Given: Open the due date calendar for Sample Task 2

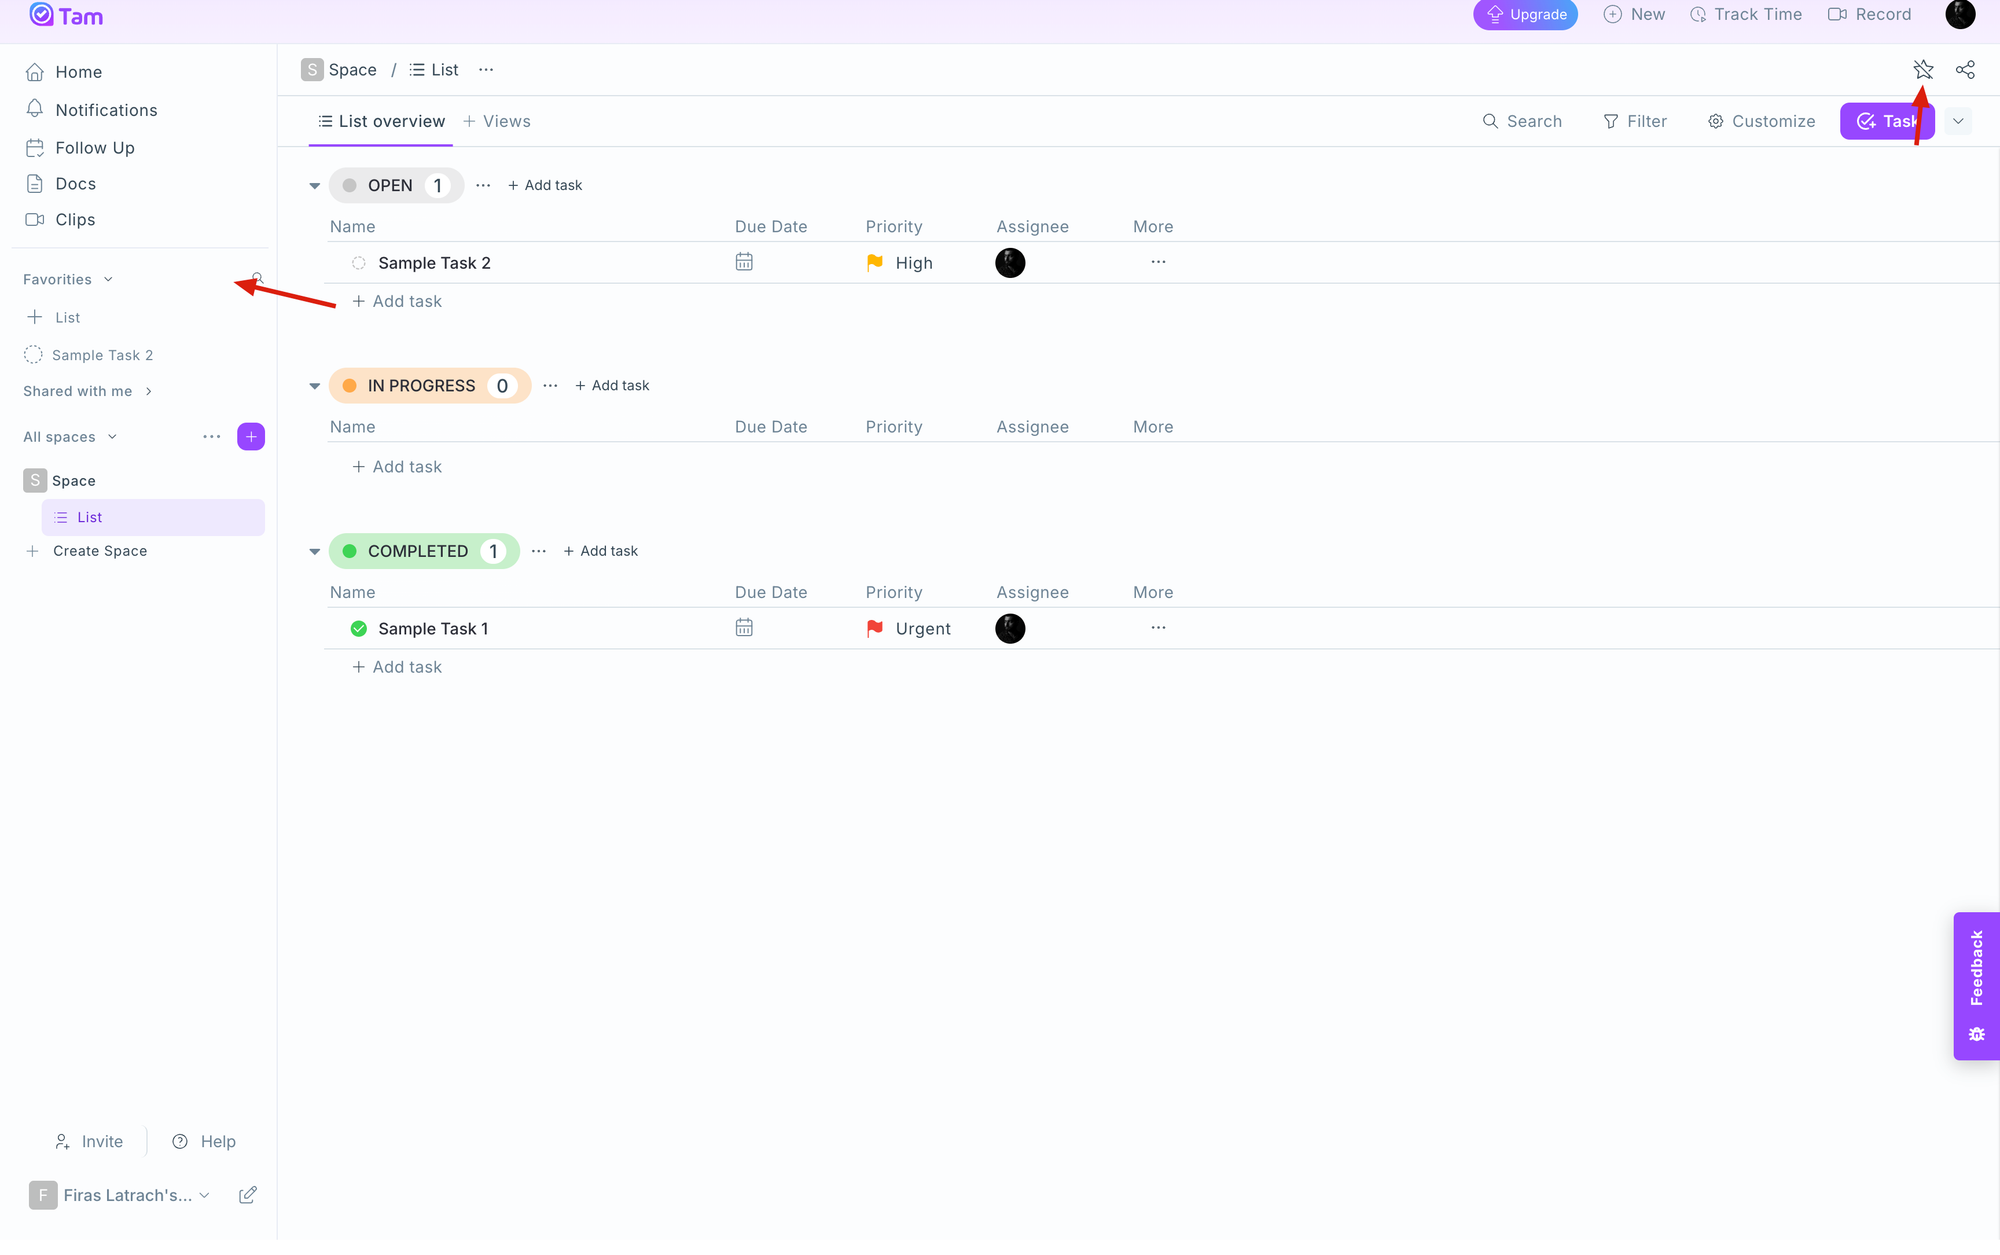Looking at the screenshot, I should 744,262.
